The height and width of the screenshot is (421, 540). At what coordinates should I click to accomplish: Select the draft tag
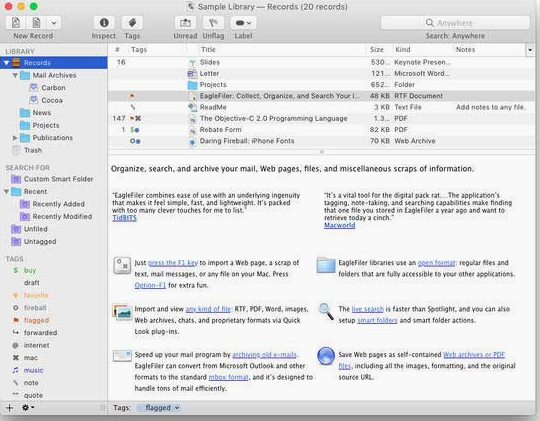coord(32,283)
